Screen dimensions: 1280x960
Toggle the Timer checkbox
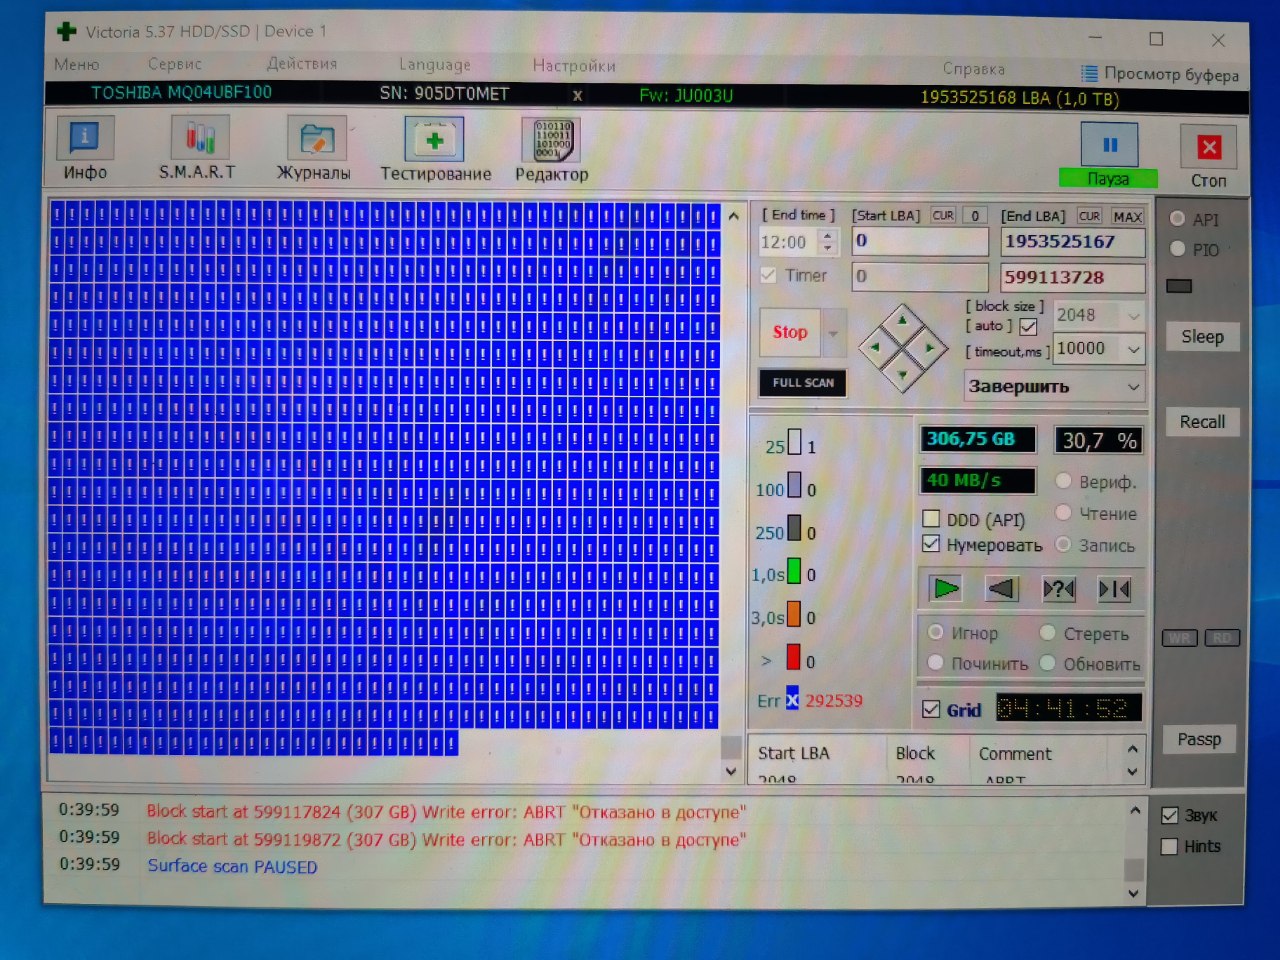pos(768,275)
